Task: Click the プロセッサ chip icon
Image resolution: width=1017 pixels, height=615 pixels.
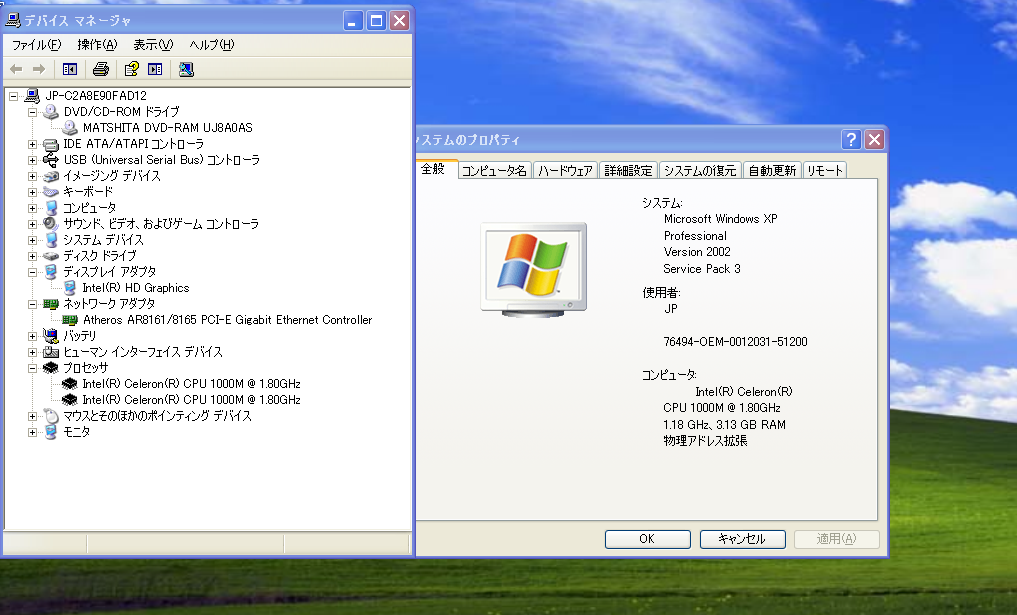Action: tap(51, 368)
